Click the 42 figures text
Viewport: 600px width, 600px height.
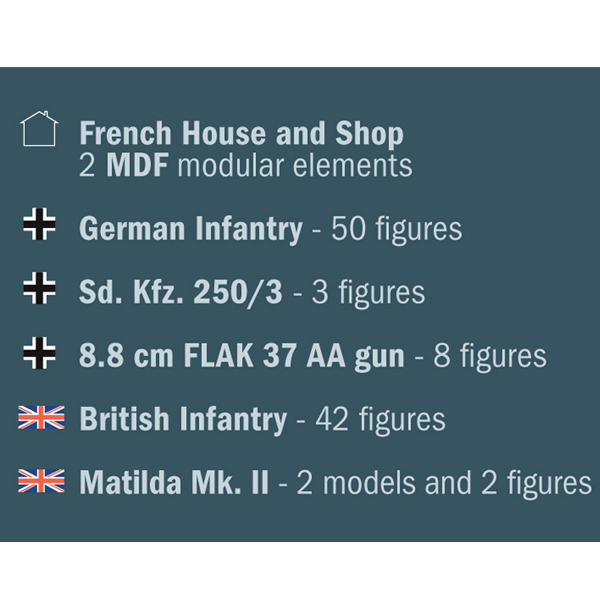[x=381, y=420]
